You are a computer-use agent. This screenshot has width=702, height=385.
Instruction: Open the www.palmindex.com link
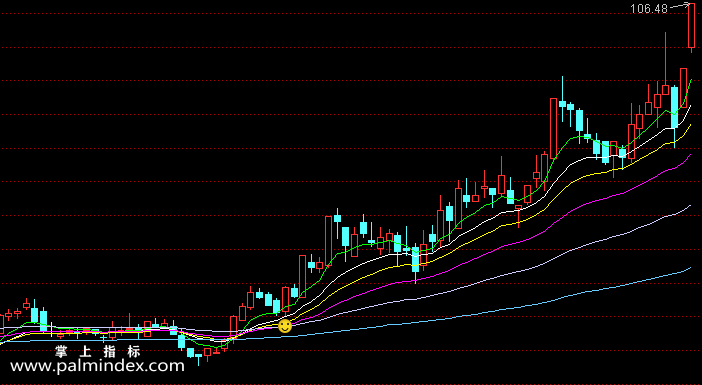click(x=97, y=366)
